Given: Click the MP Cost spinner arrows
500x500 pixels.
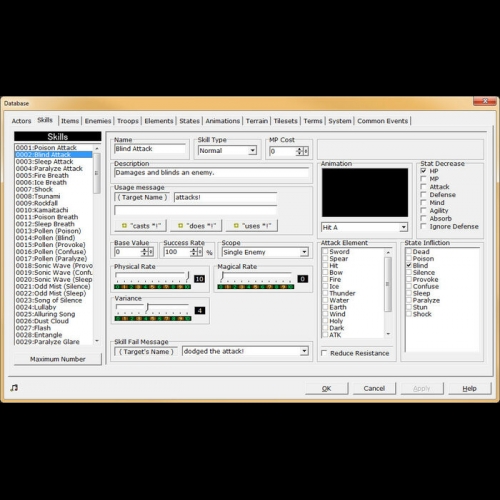Looking at the screenshot, I should tap(299, 151).
